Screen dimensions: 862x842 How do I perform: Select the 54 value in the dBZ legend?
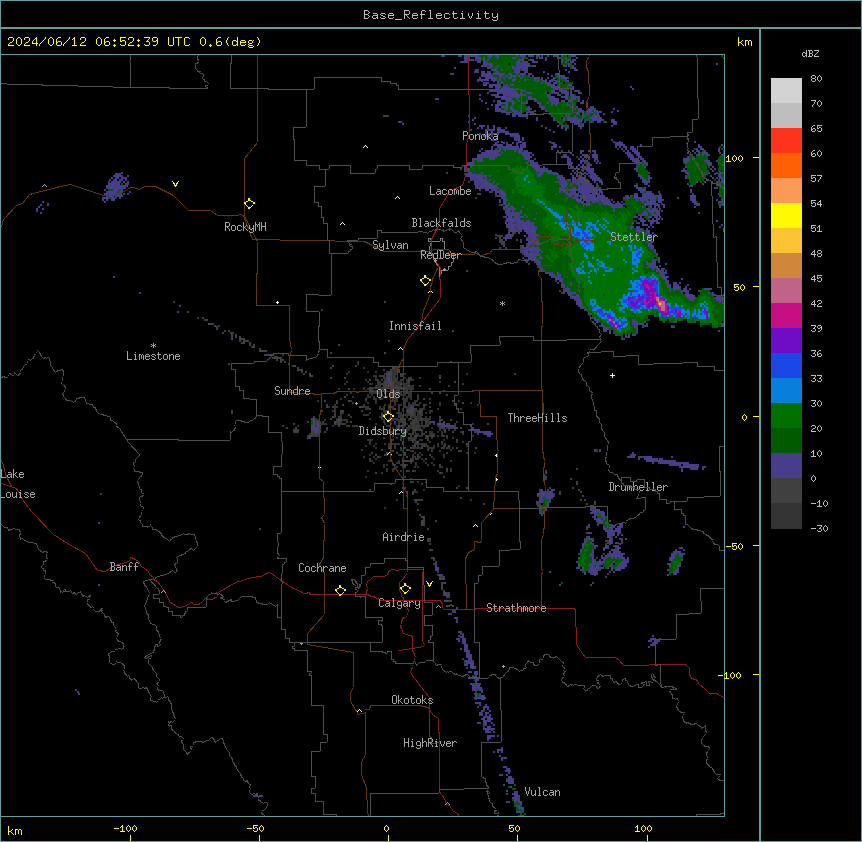point(816,203)
